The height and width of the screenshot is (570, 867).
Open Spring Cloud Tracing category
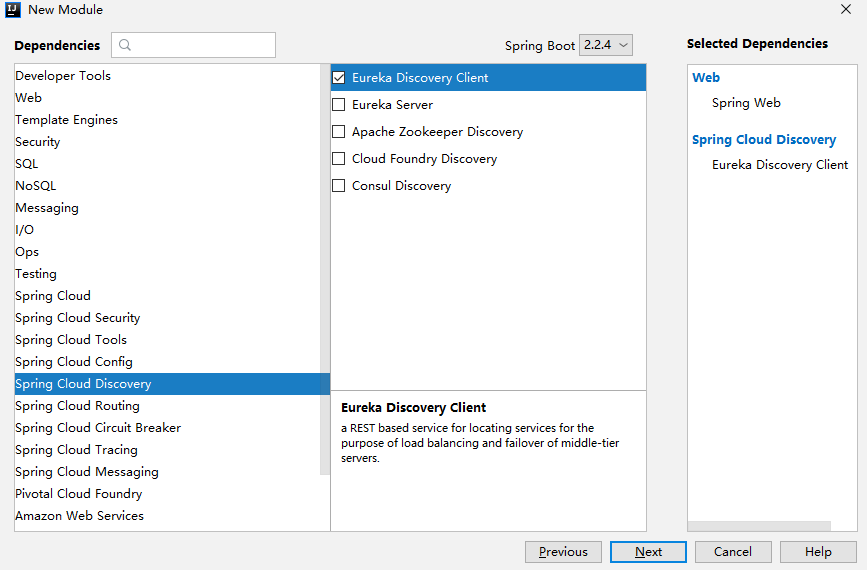click(168, 450)
